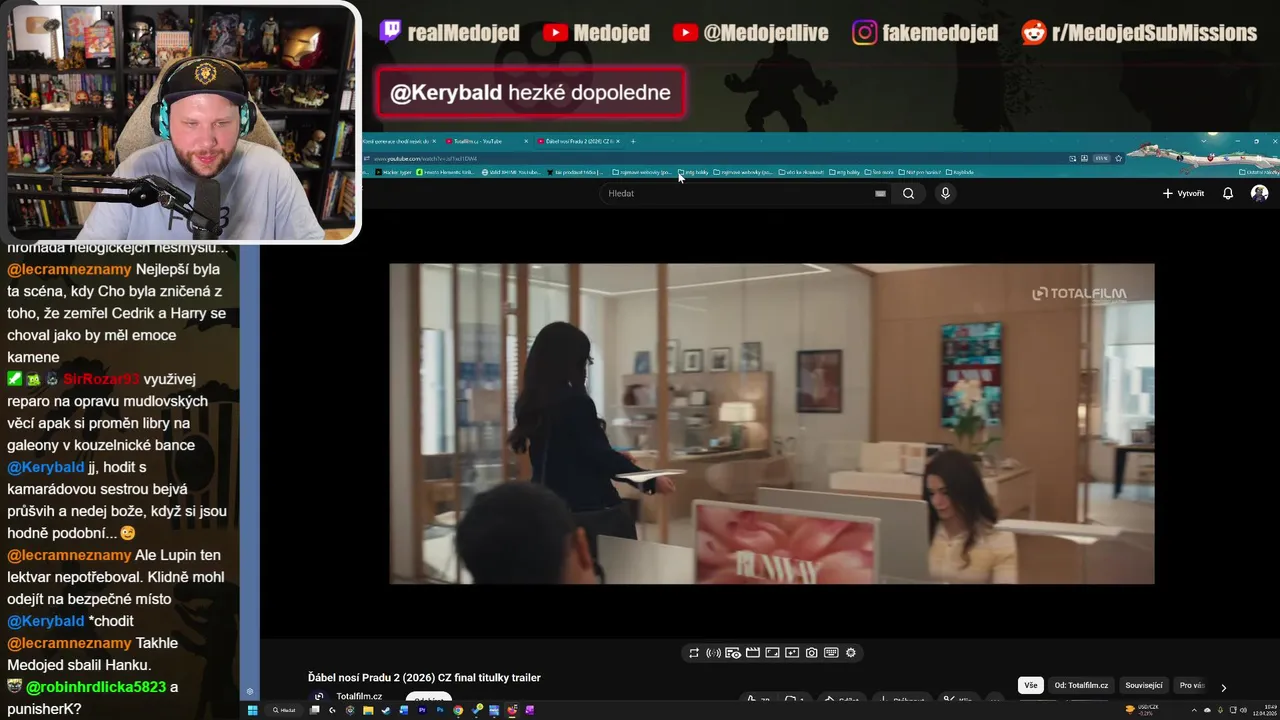Select the Související filter chip
This screenshot has width=1280, height=720.
click(x=1144, y=685)
